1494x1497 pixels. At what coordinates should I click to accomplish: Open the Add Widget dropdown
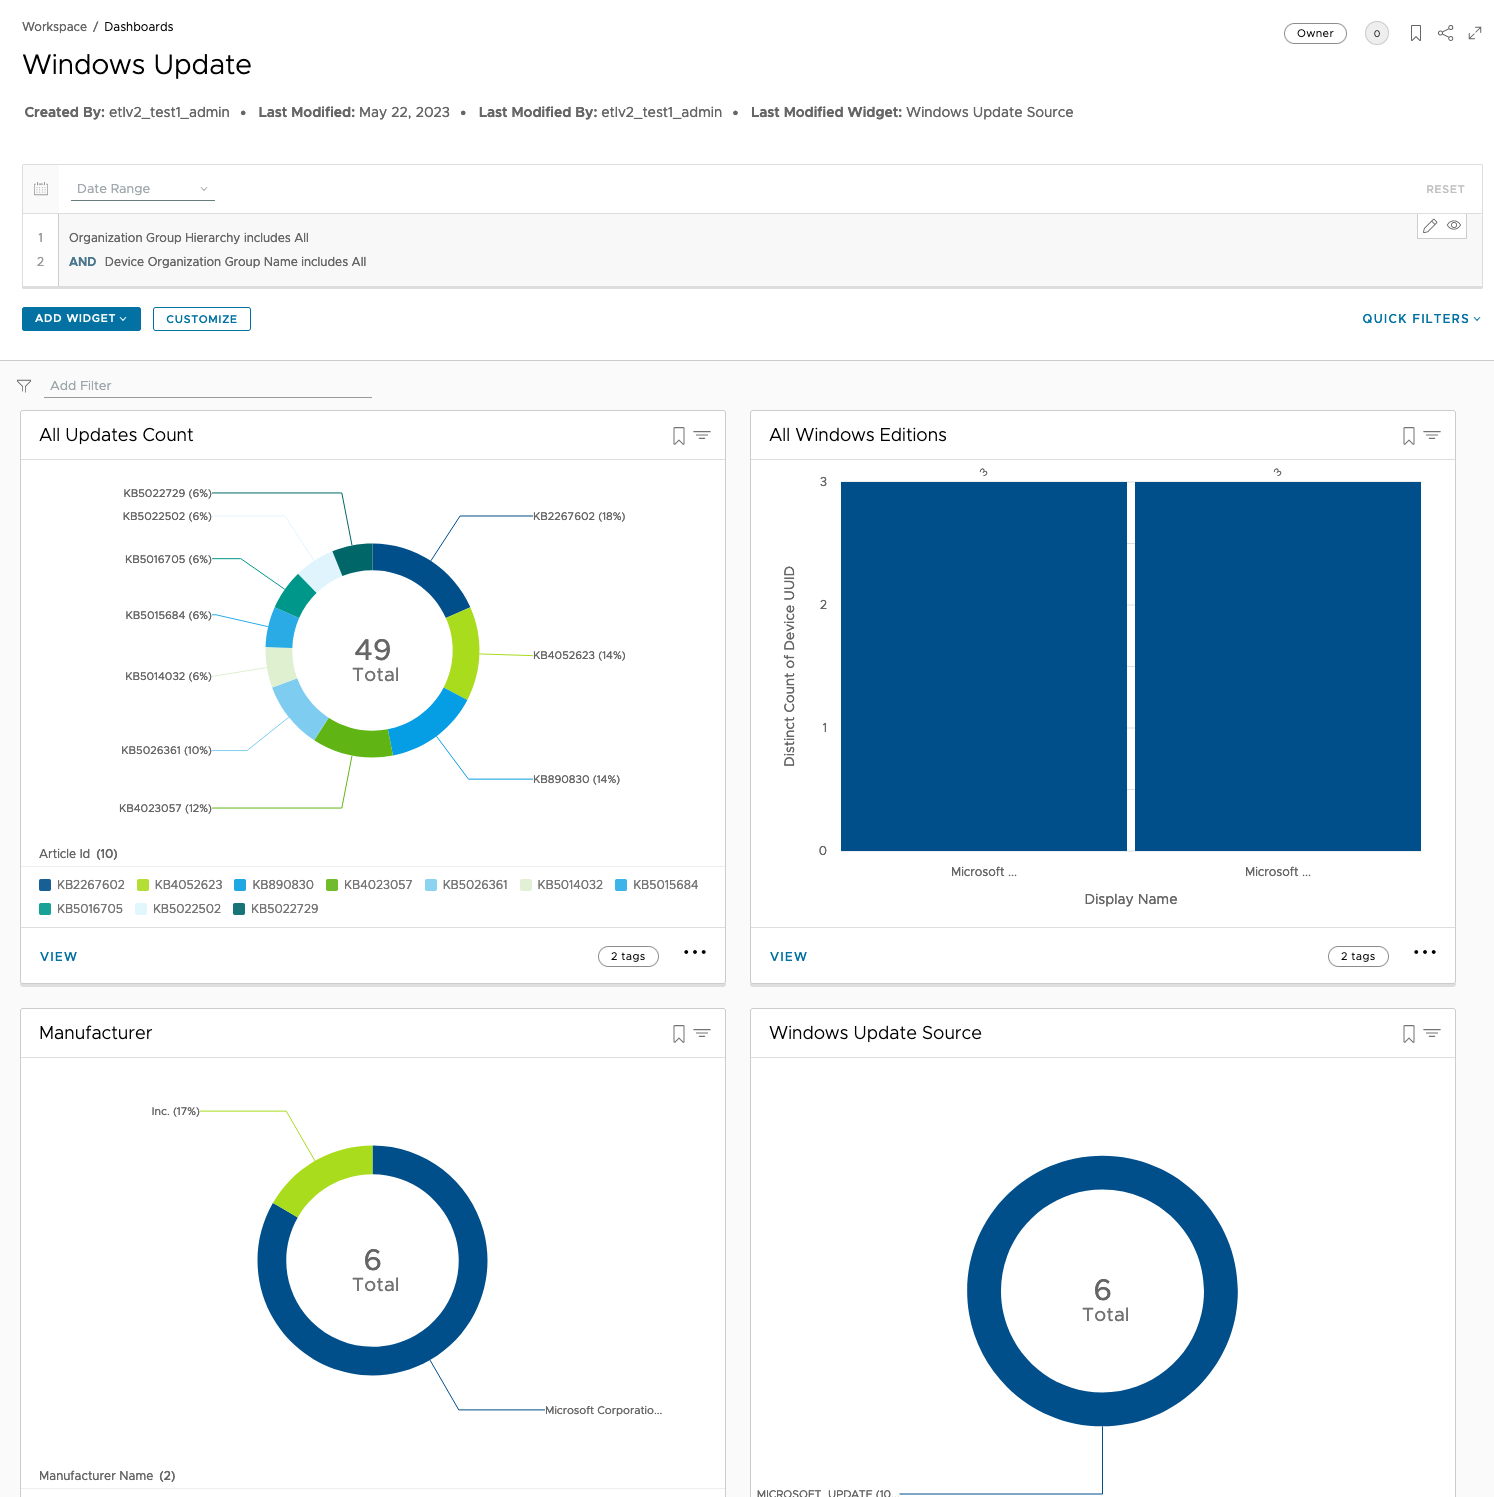[81, 318]
